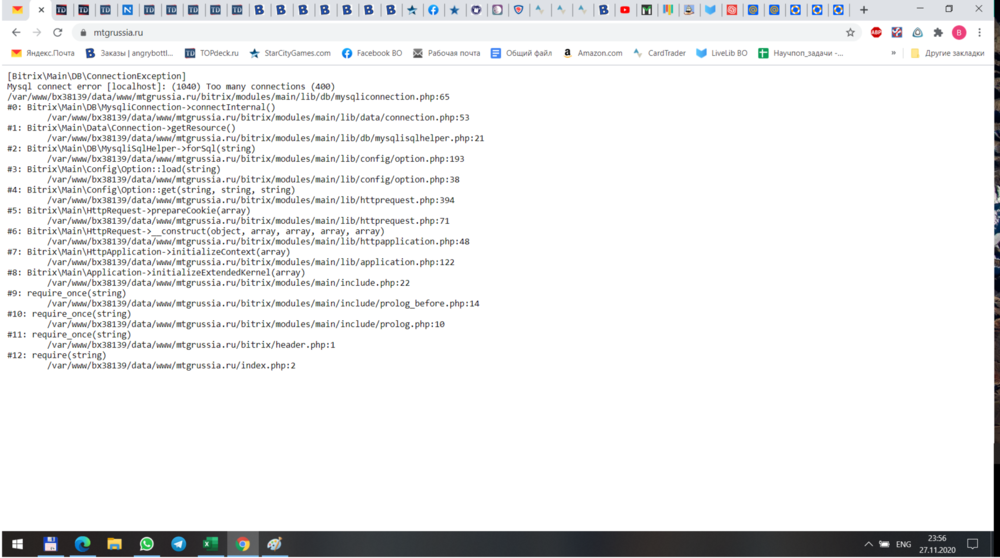Switch to the green M icon tab
This screenshot has width=1000, height=558.
pyautogui.click(x=646, y=10)
